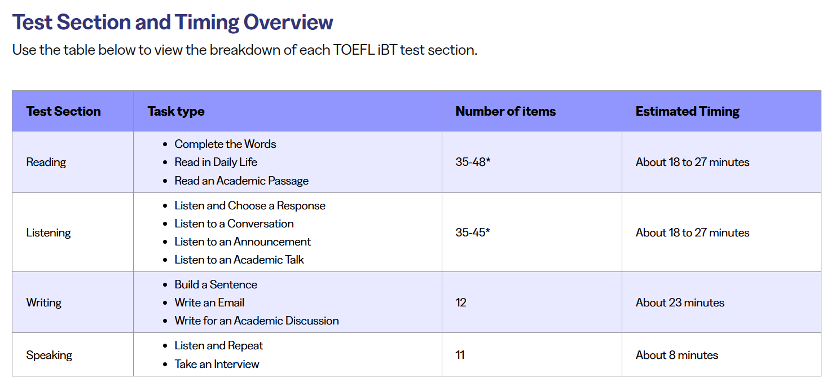This screenshot has height=386, width=832.
Task: Select the Task type column header
Action: (176, 111)
